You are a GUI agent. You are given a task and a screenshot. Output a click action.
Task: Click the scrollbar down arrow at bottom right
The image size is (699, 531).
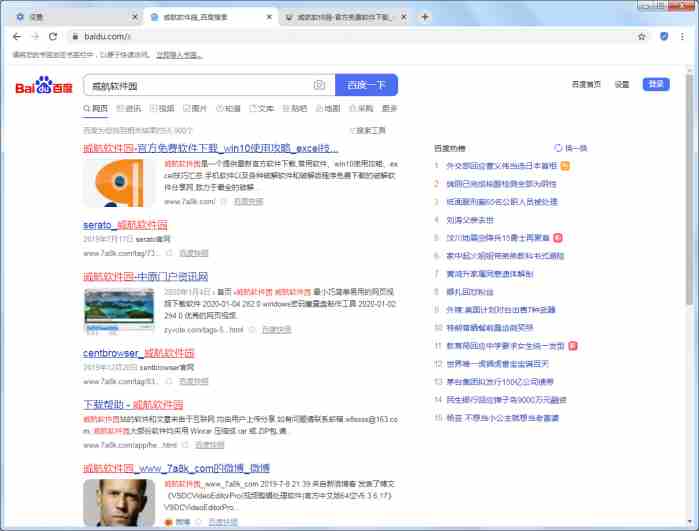pyautogui.click(x=690, y=522)
